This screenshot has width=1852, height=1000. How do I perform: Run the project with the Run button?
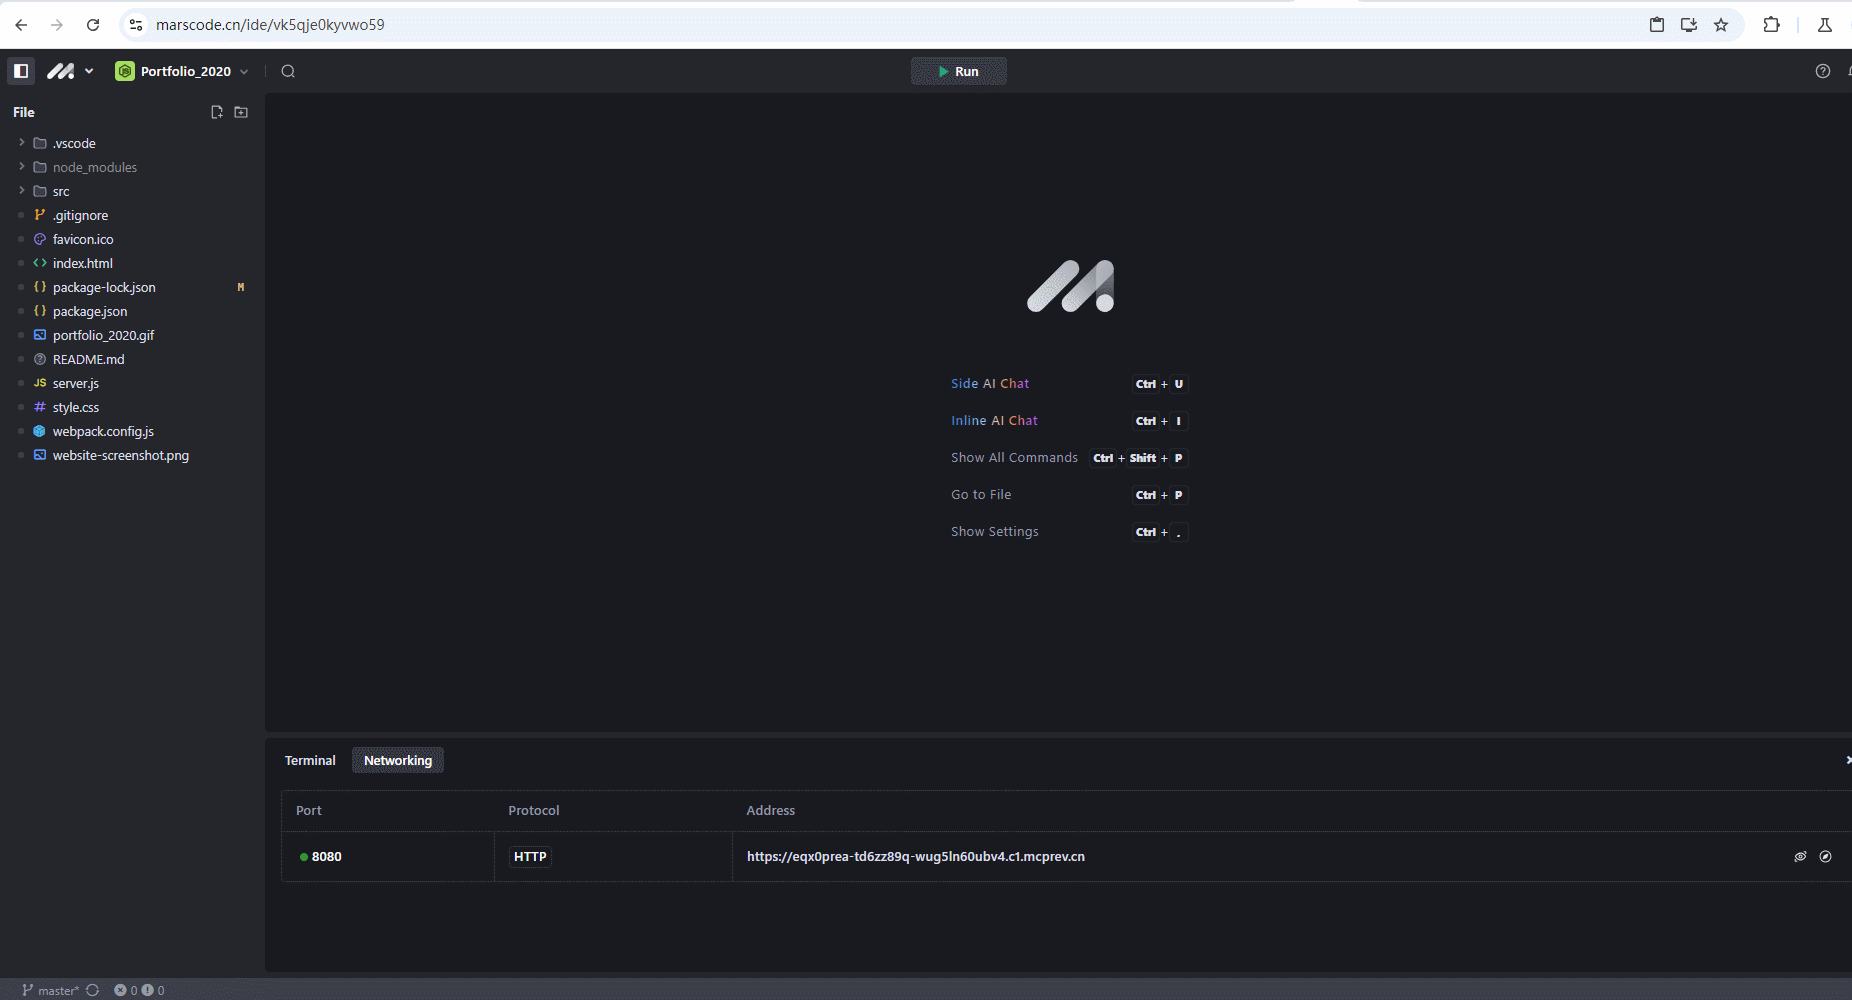(x=958, y=71)
